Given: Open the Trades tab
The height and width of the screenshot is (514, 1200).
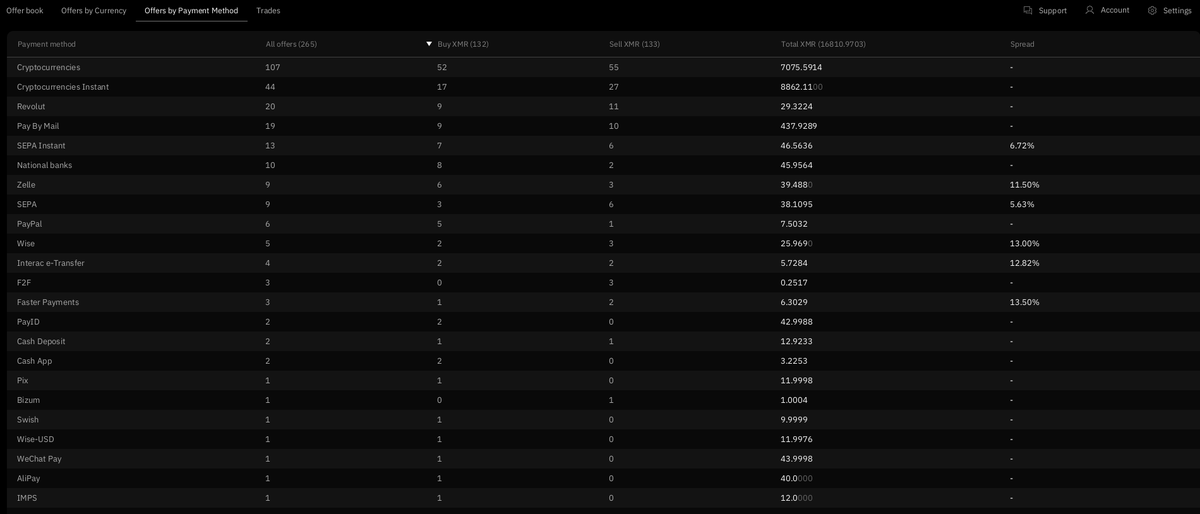Looking at the screenshot, I should click(268, 10).
